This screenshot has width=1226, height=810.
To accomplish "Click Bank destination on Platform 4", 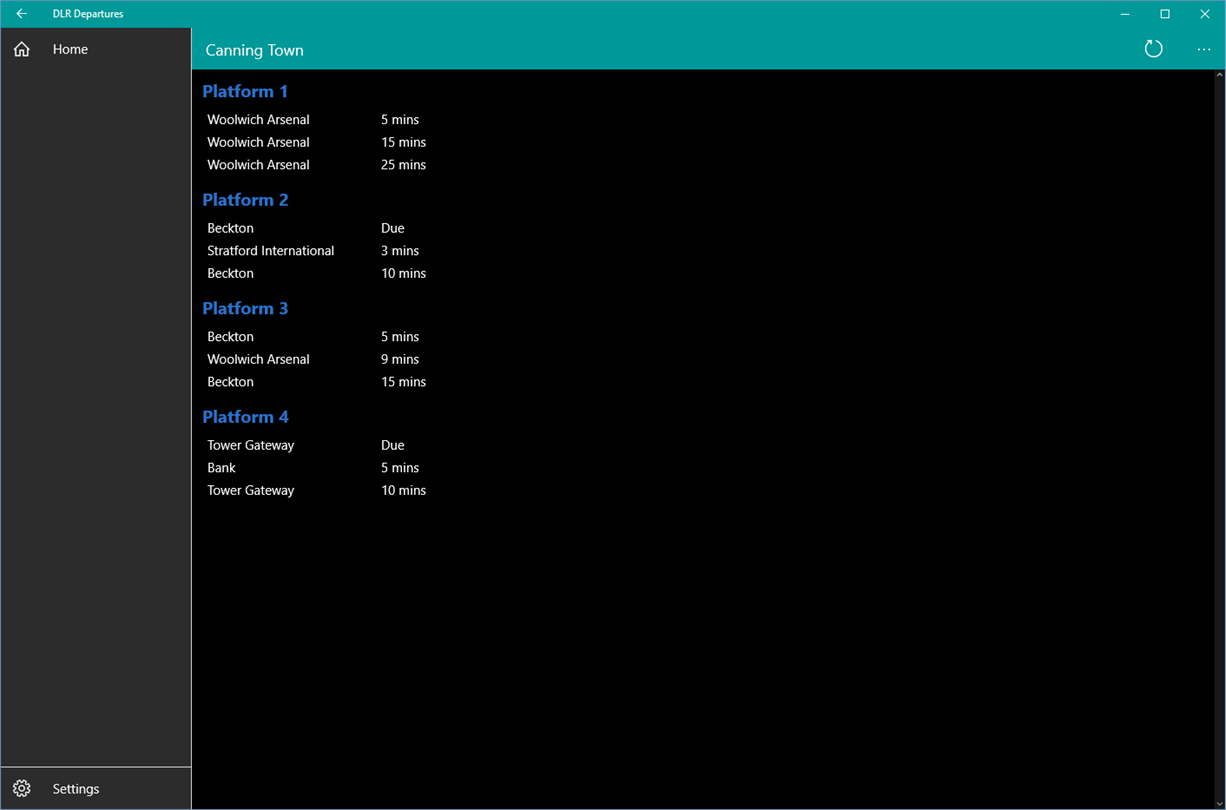I will point(221,468).
